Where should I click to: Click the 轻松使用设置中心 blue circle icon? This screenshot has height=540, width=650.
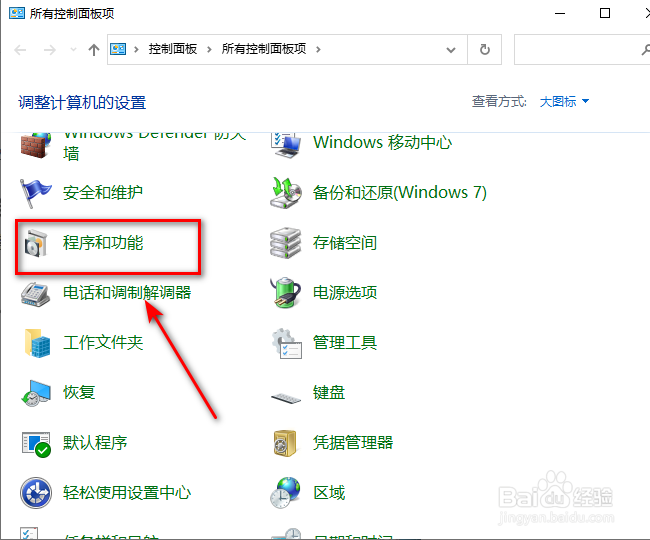36,493
